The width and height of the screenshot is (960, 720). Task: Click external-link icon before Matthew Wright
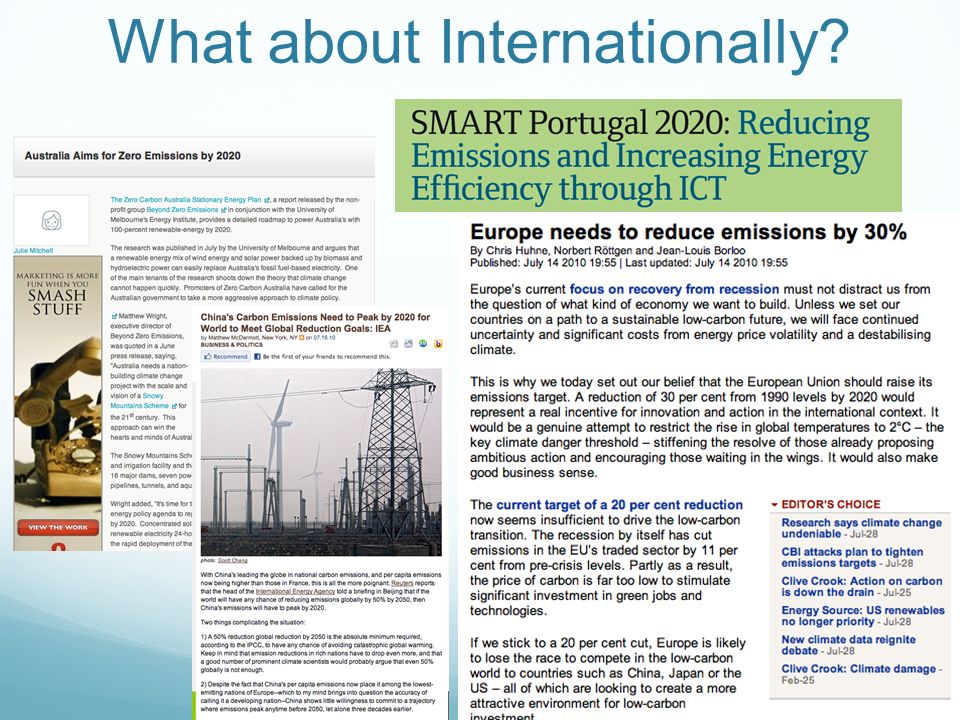[x=114, y=316]
